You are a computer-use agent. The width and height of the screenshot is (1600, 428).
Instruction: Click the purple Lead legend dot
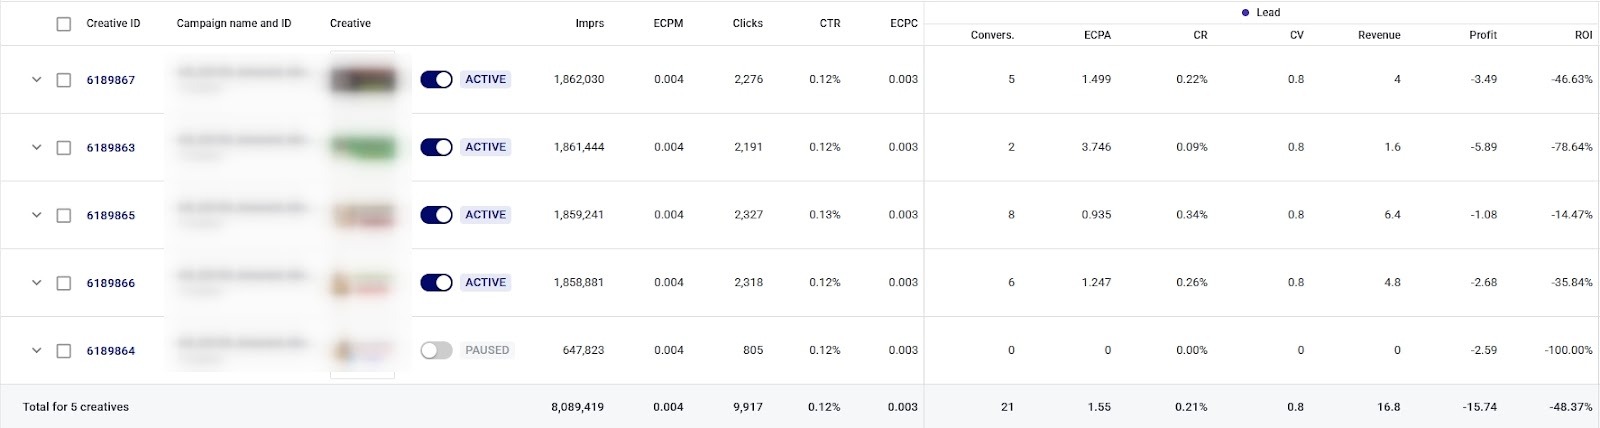(1245, 13)
